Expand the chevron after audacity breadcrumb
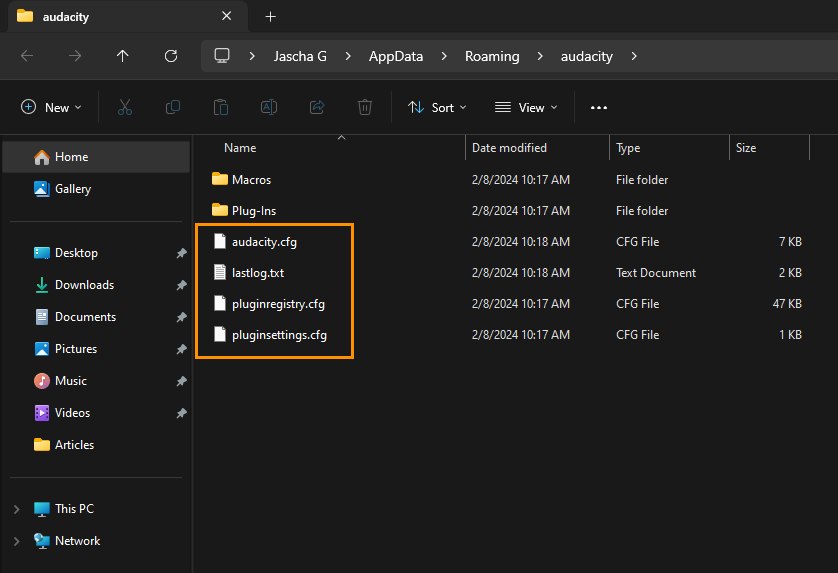 (634, 56)
